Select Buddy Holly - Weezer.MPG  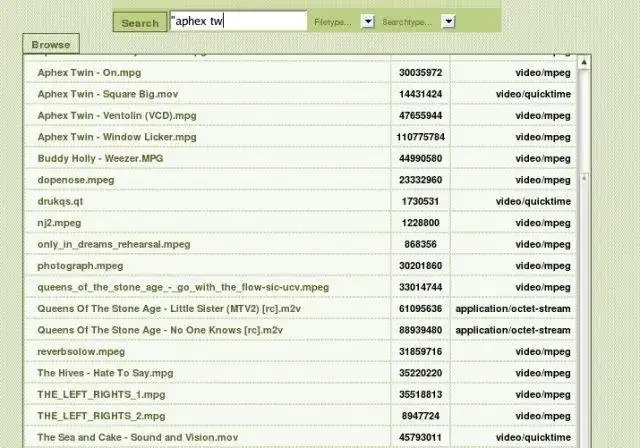coord(100,159)
